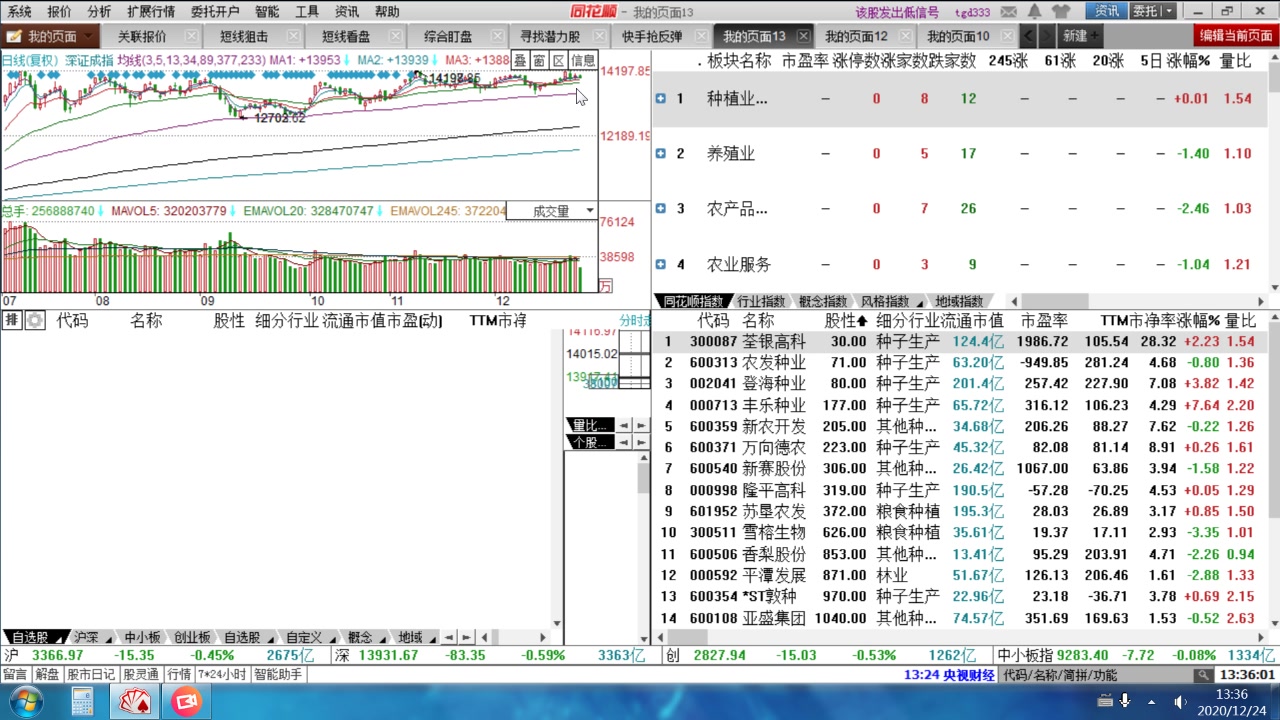Open 股市日记 in bottom bar
The height and width of the screenshot is (720, 1280).
point(91,674)
